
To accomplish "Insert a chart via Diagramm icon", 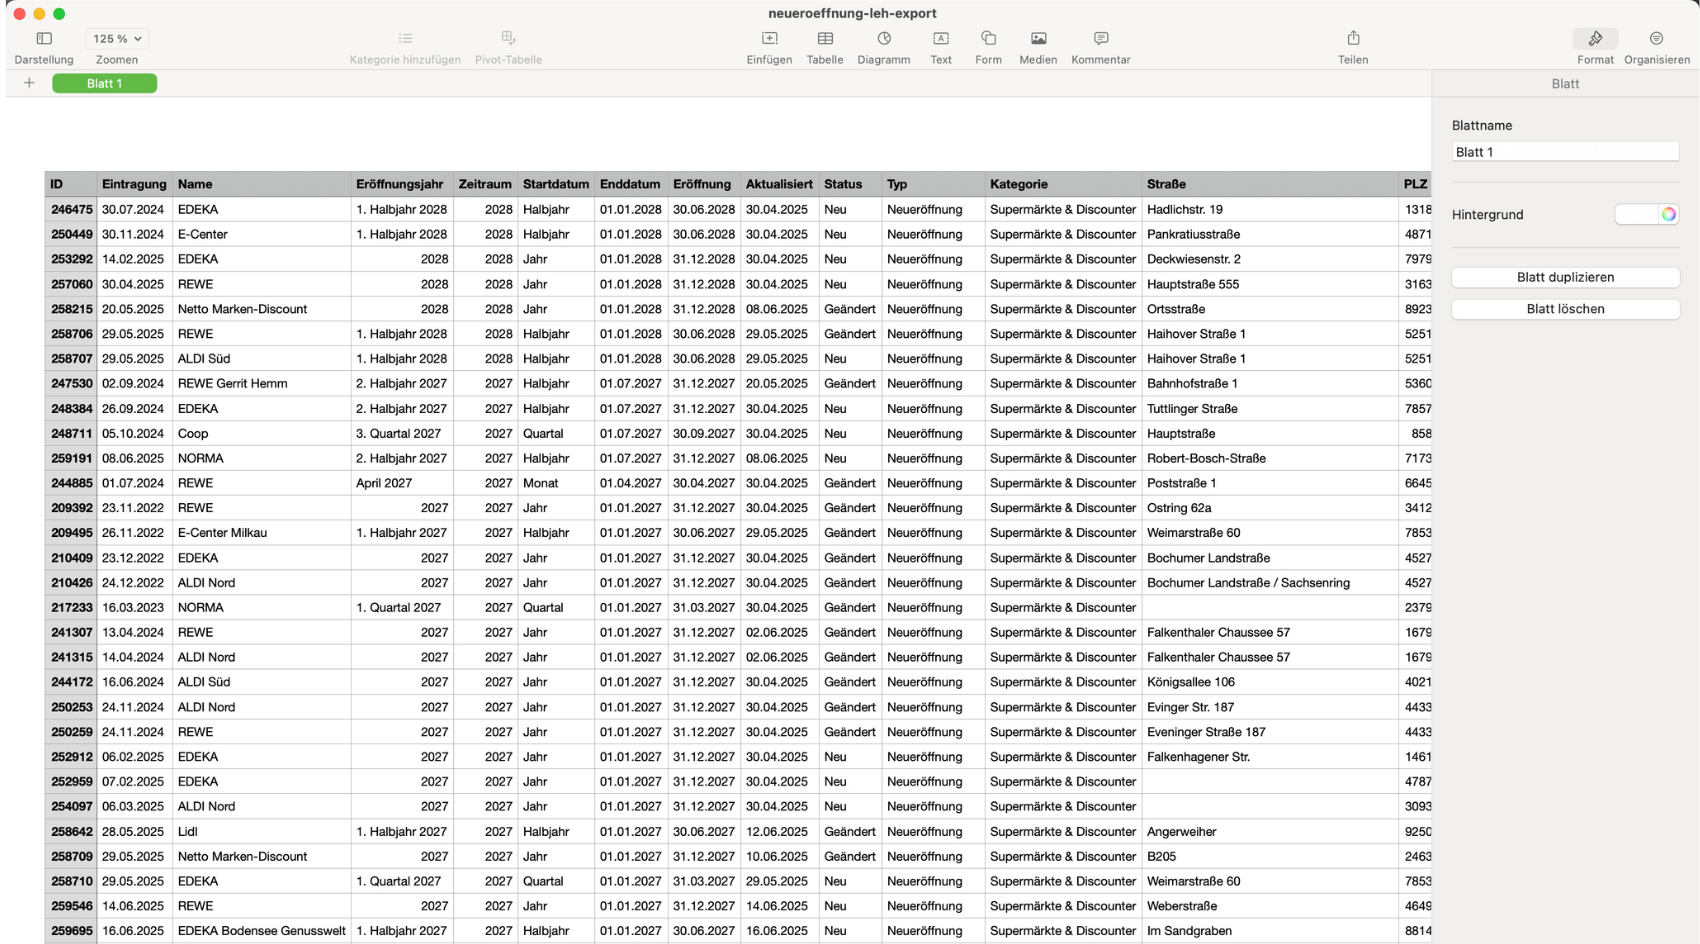I will (884, 38).
